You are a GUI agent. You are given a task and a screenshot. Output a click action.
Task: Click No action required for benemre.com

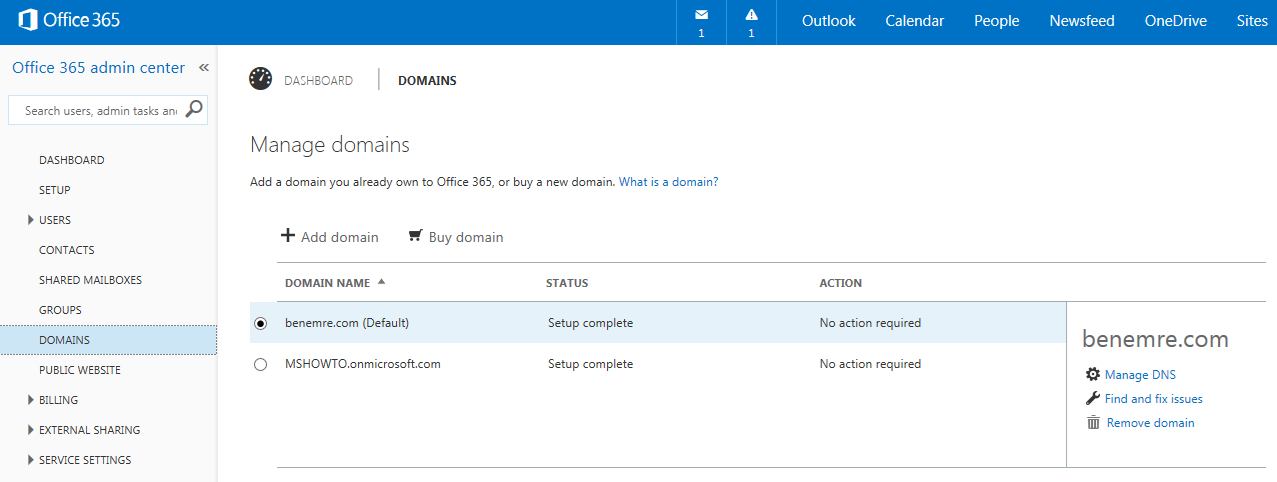(x=870, y=323)
